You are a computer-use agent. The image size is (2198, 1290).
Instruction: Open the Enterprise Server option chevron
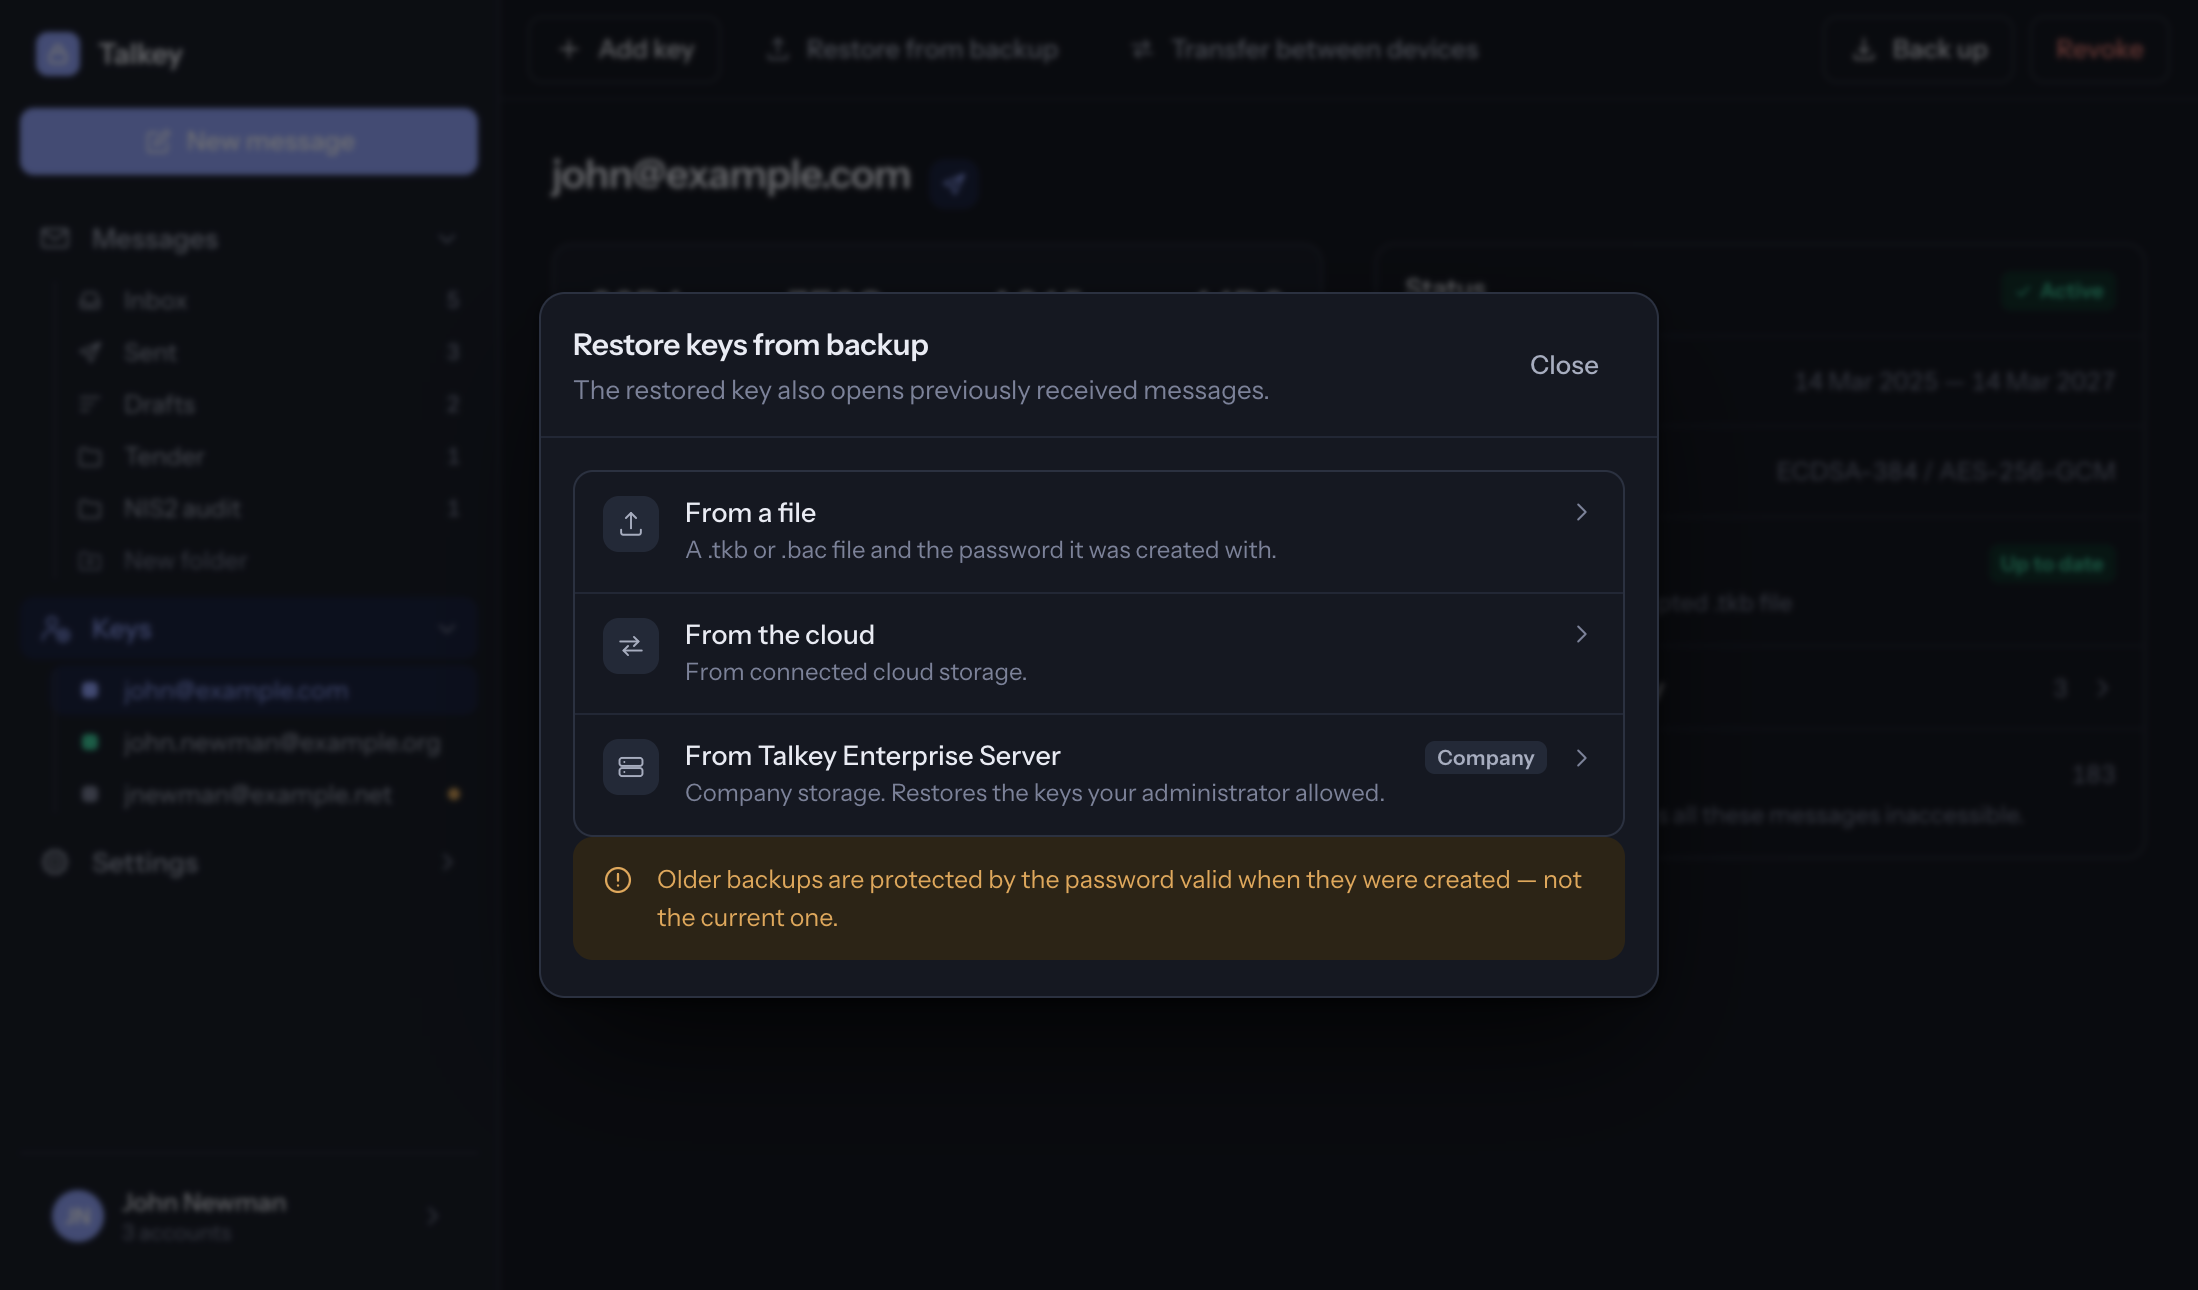point(1582,758)
